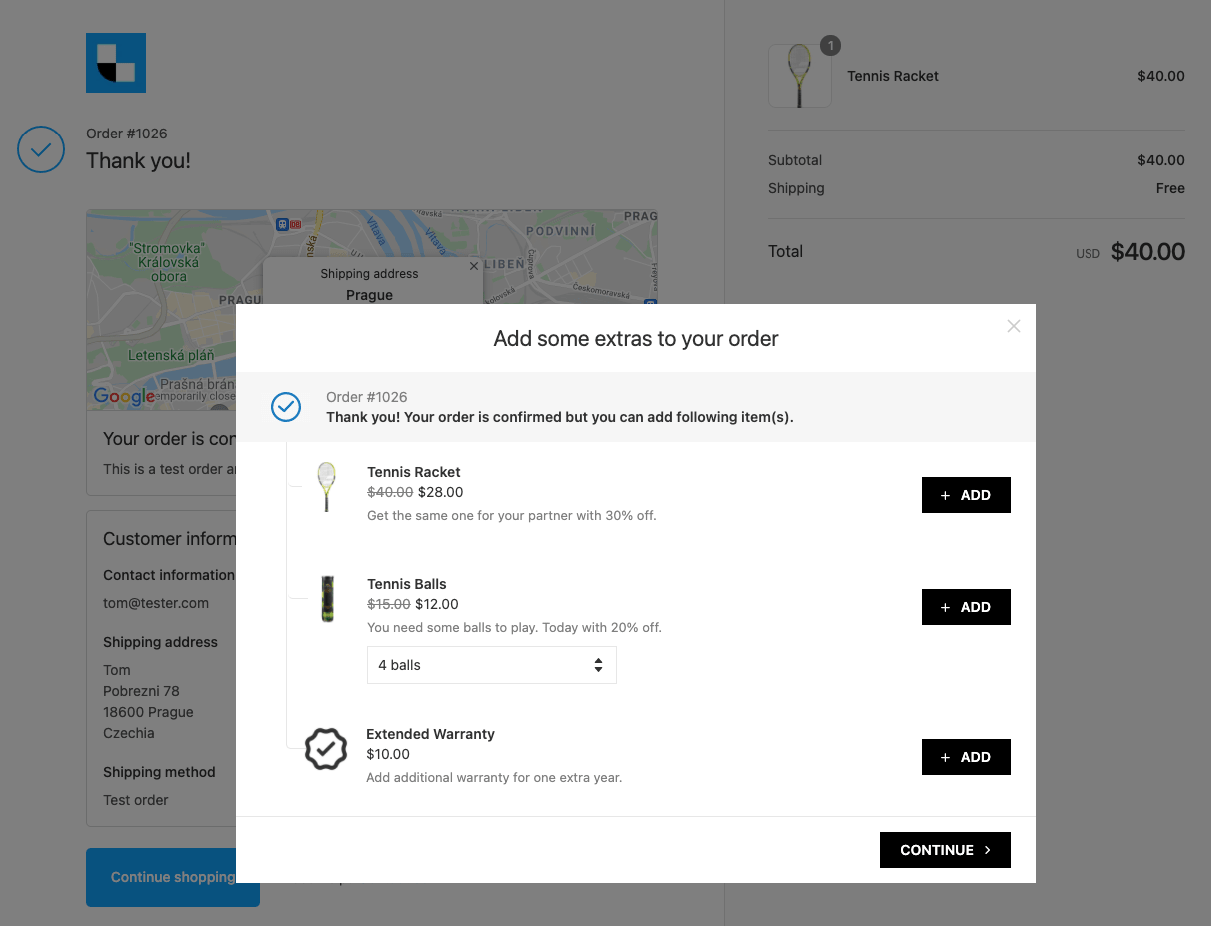This screenshot has height=926, width=1211.
Task: Add discounted Tennis Racket to order
Action: [x=966, y=495]
